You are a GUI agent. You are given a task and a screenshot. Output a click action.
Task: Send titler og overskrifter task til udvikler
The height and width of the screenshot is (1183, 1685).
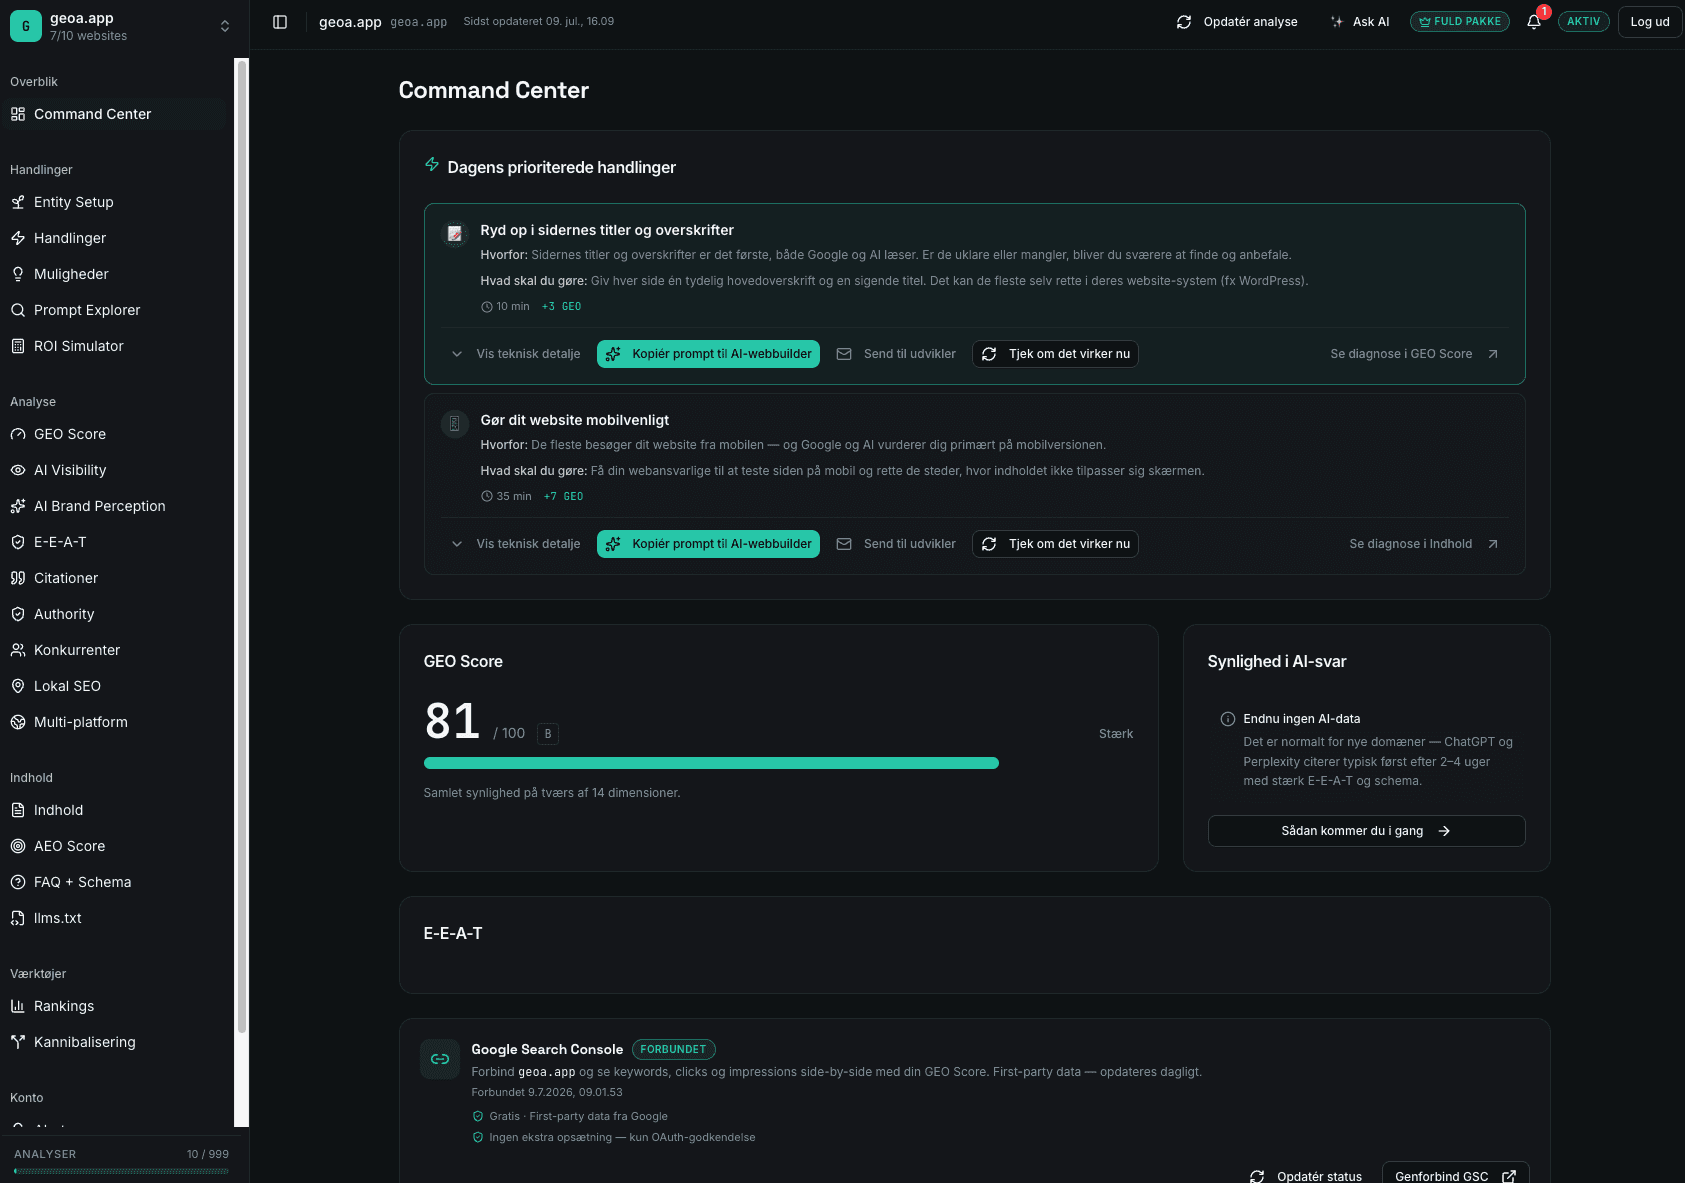(x=896, y=354)
